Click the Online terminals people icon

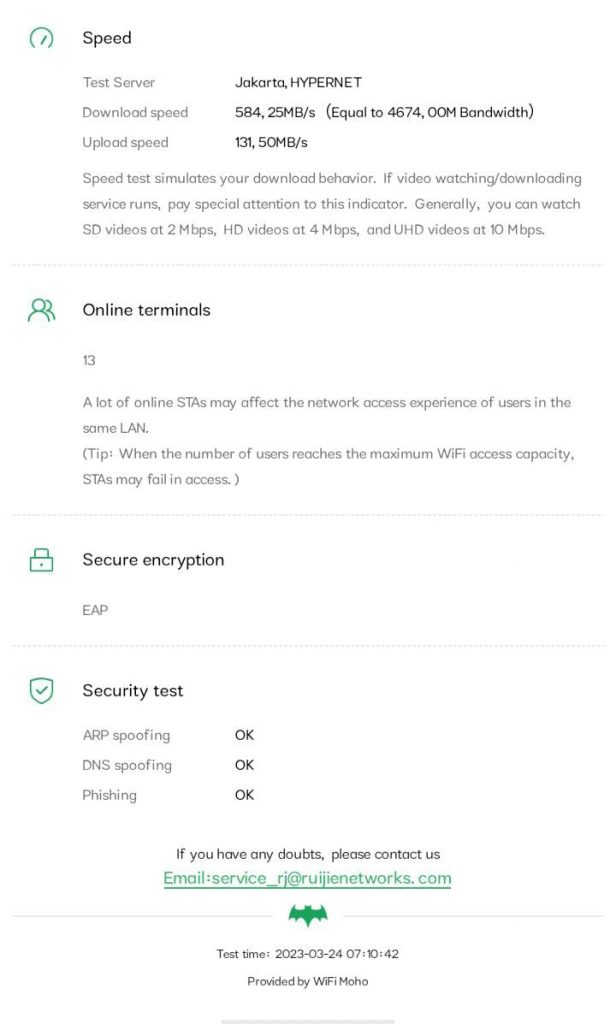[x=41, y=310]
